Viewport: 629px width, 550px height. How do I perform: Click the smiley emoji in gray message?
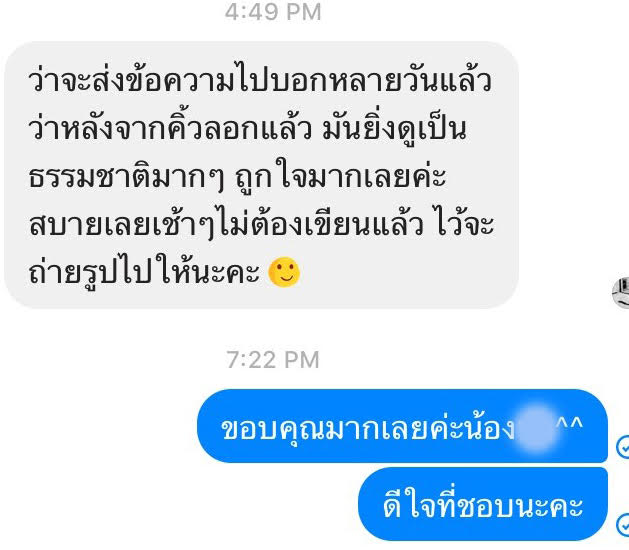[284, 272]
